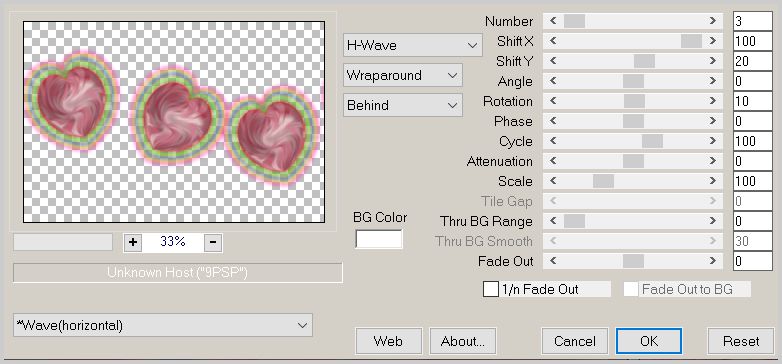Image resolution: width=782 pixels, height=364 pixels.
Task: Decrease Cycle with left arrow
Action: (x=553, y=141)
